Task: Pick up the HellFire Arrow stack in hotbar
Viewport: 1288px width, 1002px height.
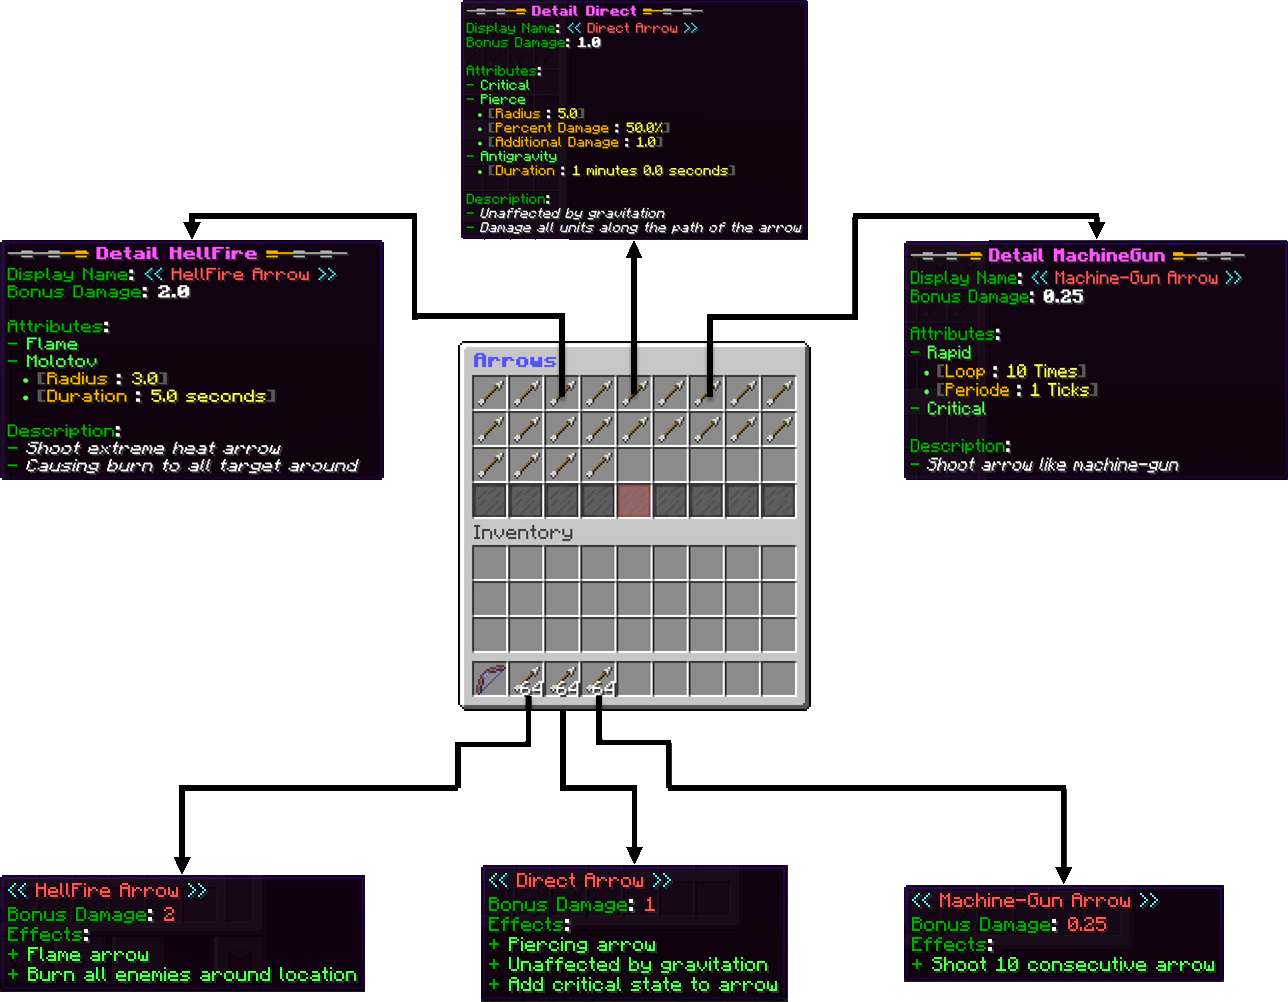Action: (x=526, y=679)
